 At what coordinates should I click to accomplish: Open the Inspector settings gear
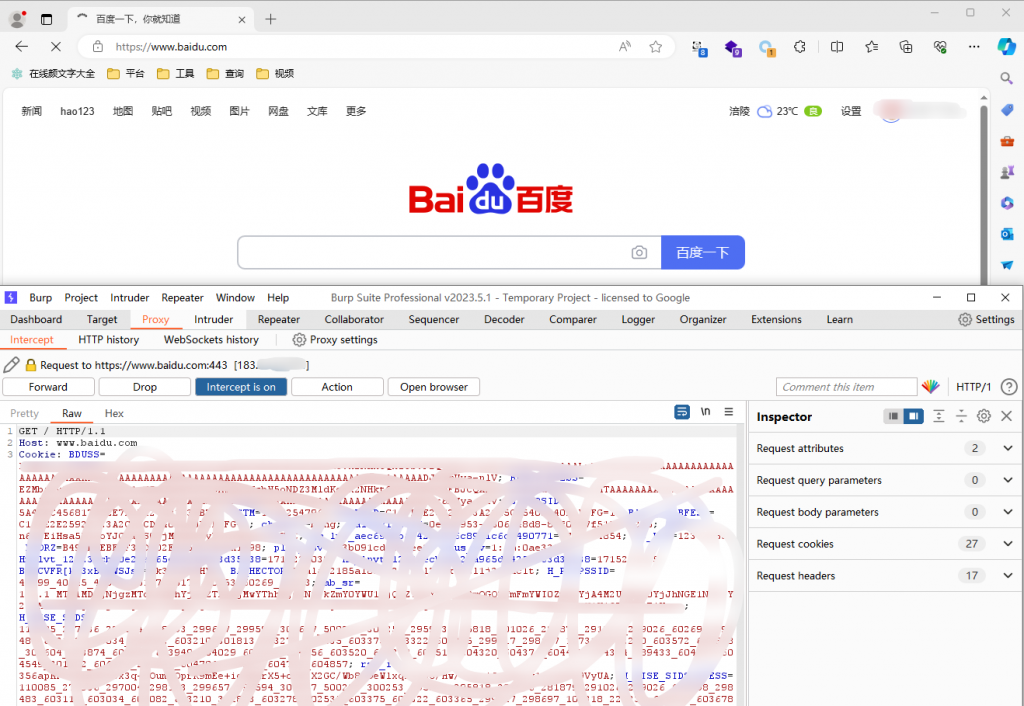(x=984, y=416)
